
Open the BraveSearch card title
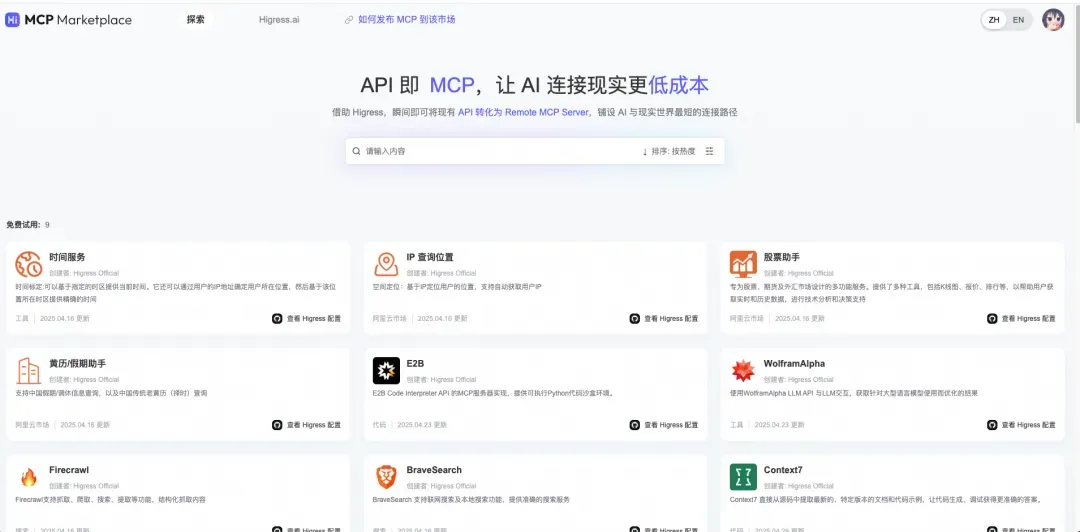[434, 470]
